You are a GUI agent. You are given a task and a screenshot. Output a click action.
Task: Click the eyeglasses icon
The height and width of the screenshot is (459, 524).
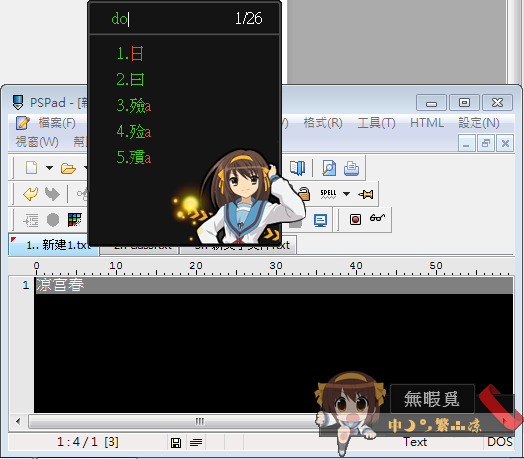click(377, 218)
